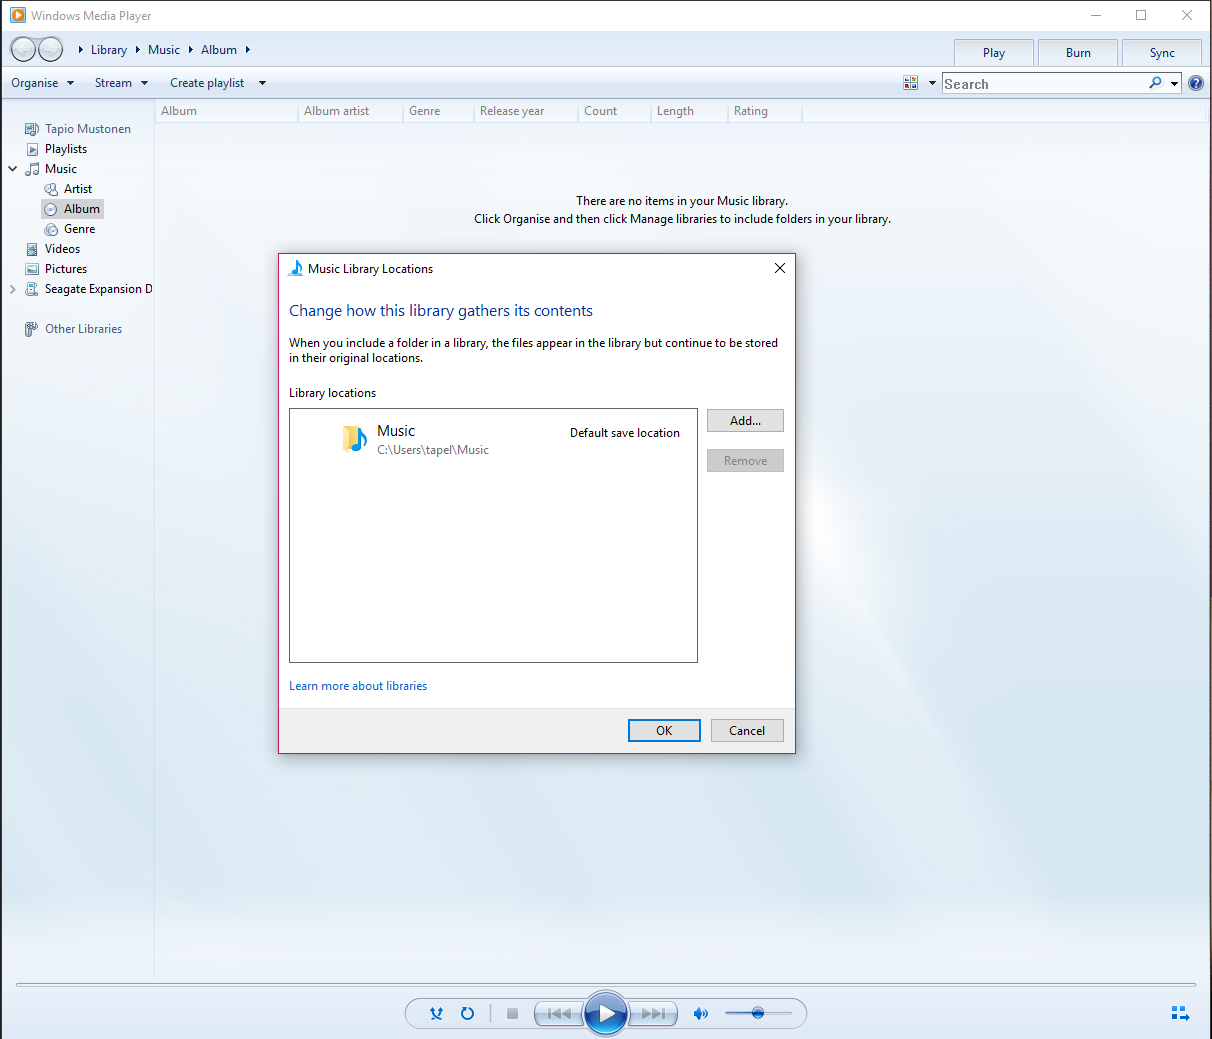The height and width of the screenshot is (1039, 1212).
Task: Open the Create playlist button
Action: (x=207, y=83)
